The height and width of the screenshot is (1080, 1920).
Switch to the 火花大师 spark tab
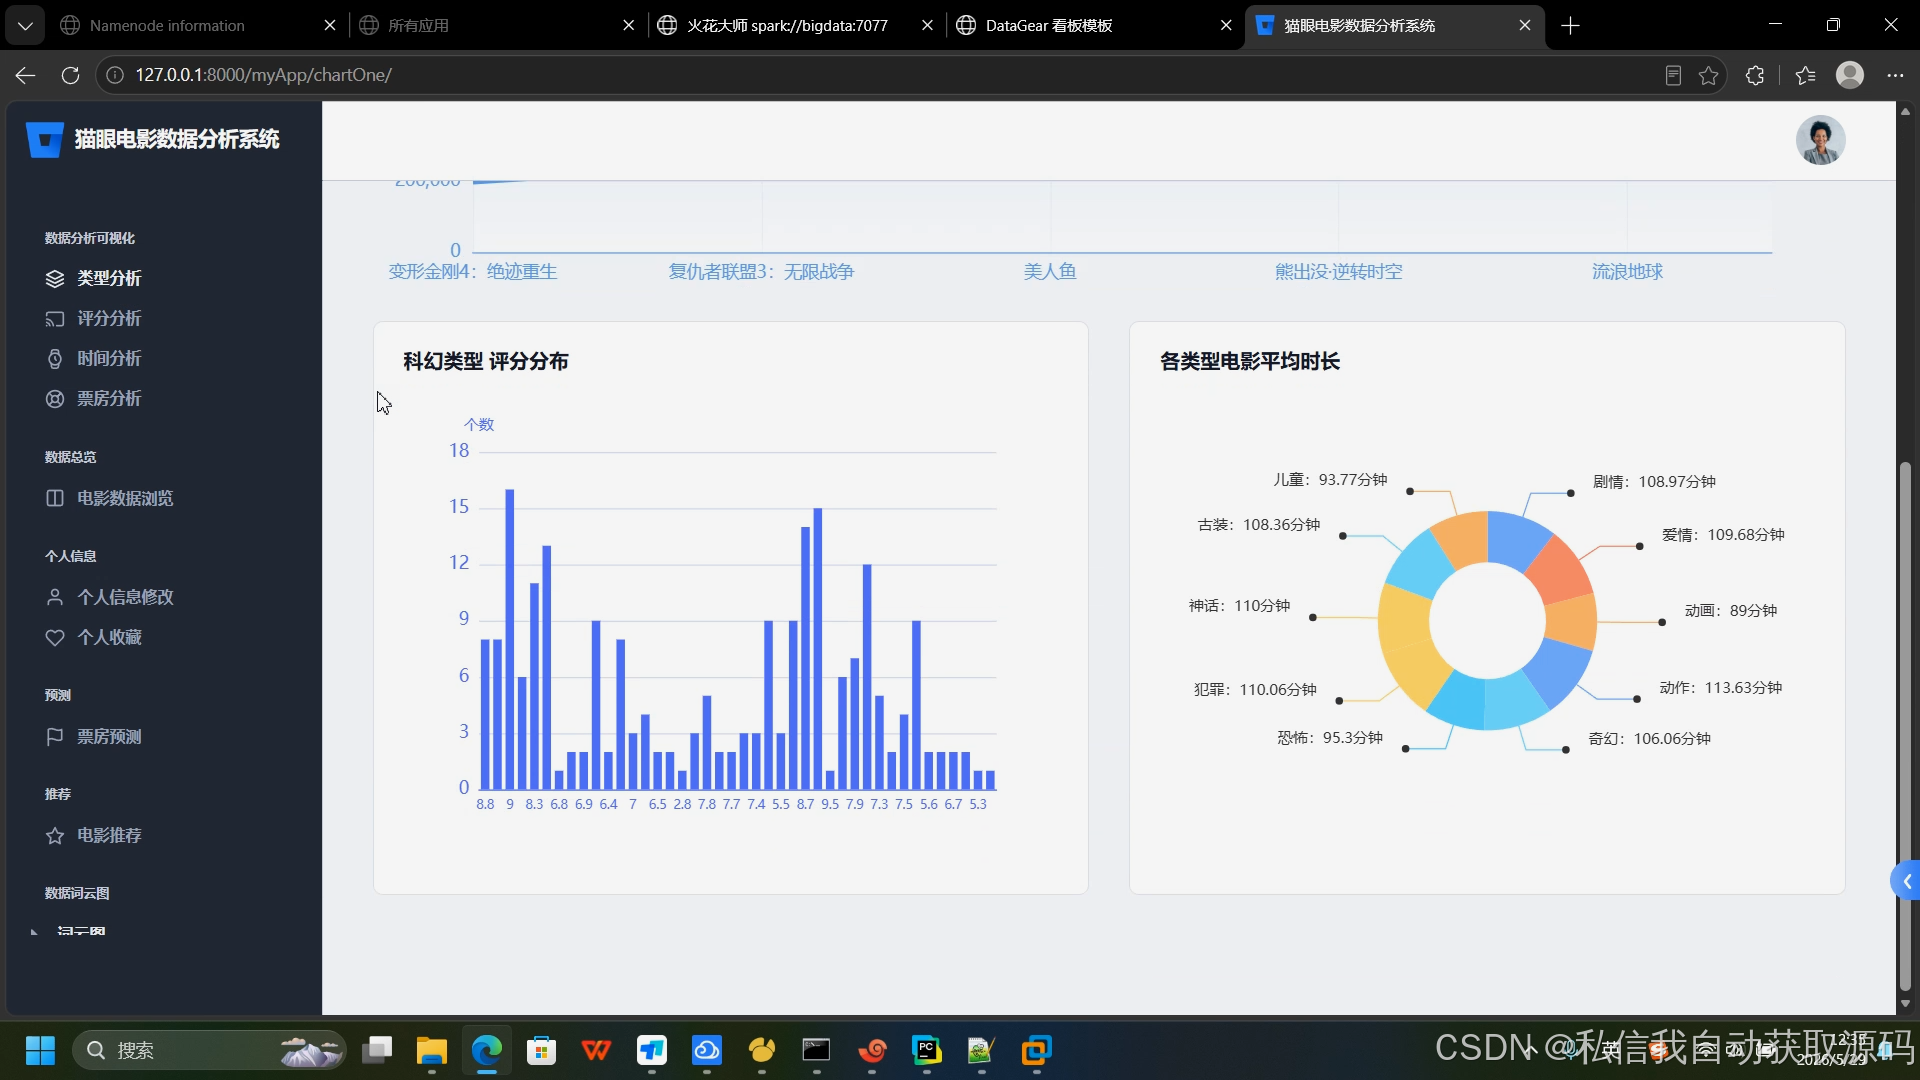pos(787,25)
